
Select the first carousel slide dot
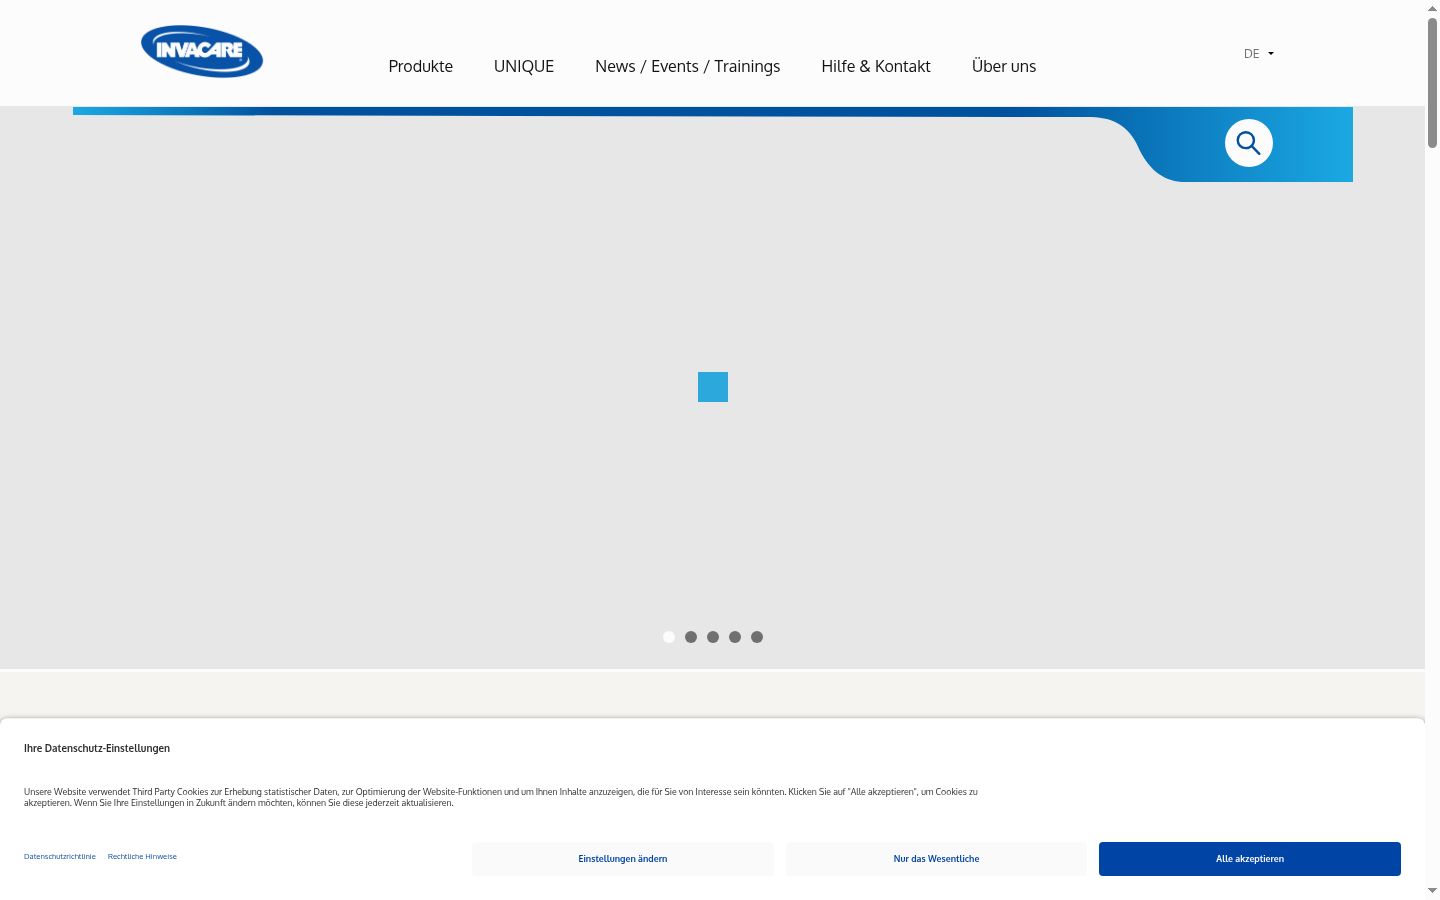pyautogui.click(x=669, y=637)
